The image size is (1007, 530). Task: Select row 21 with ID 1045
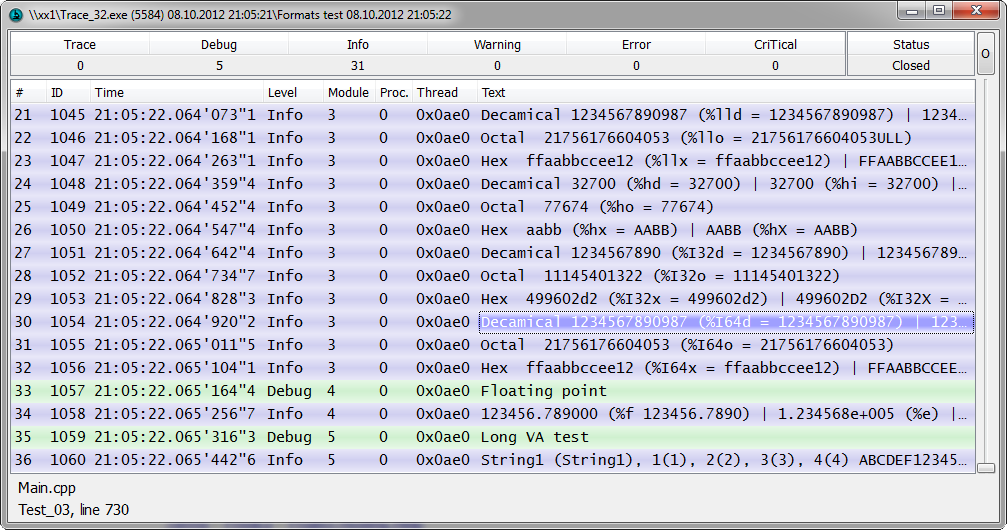[x=493, y=115]
